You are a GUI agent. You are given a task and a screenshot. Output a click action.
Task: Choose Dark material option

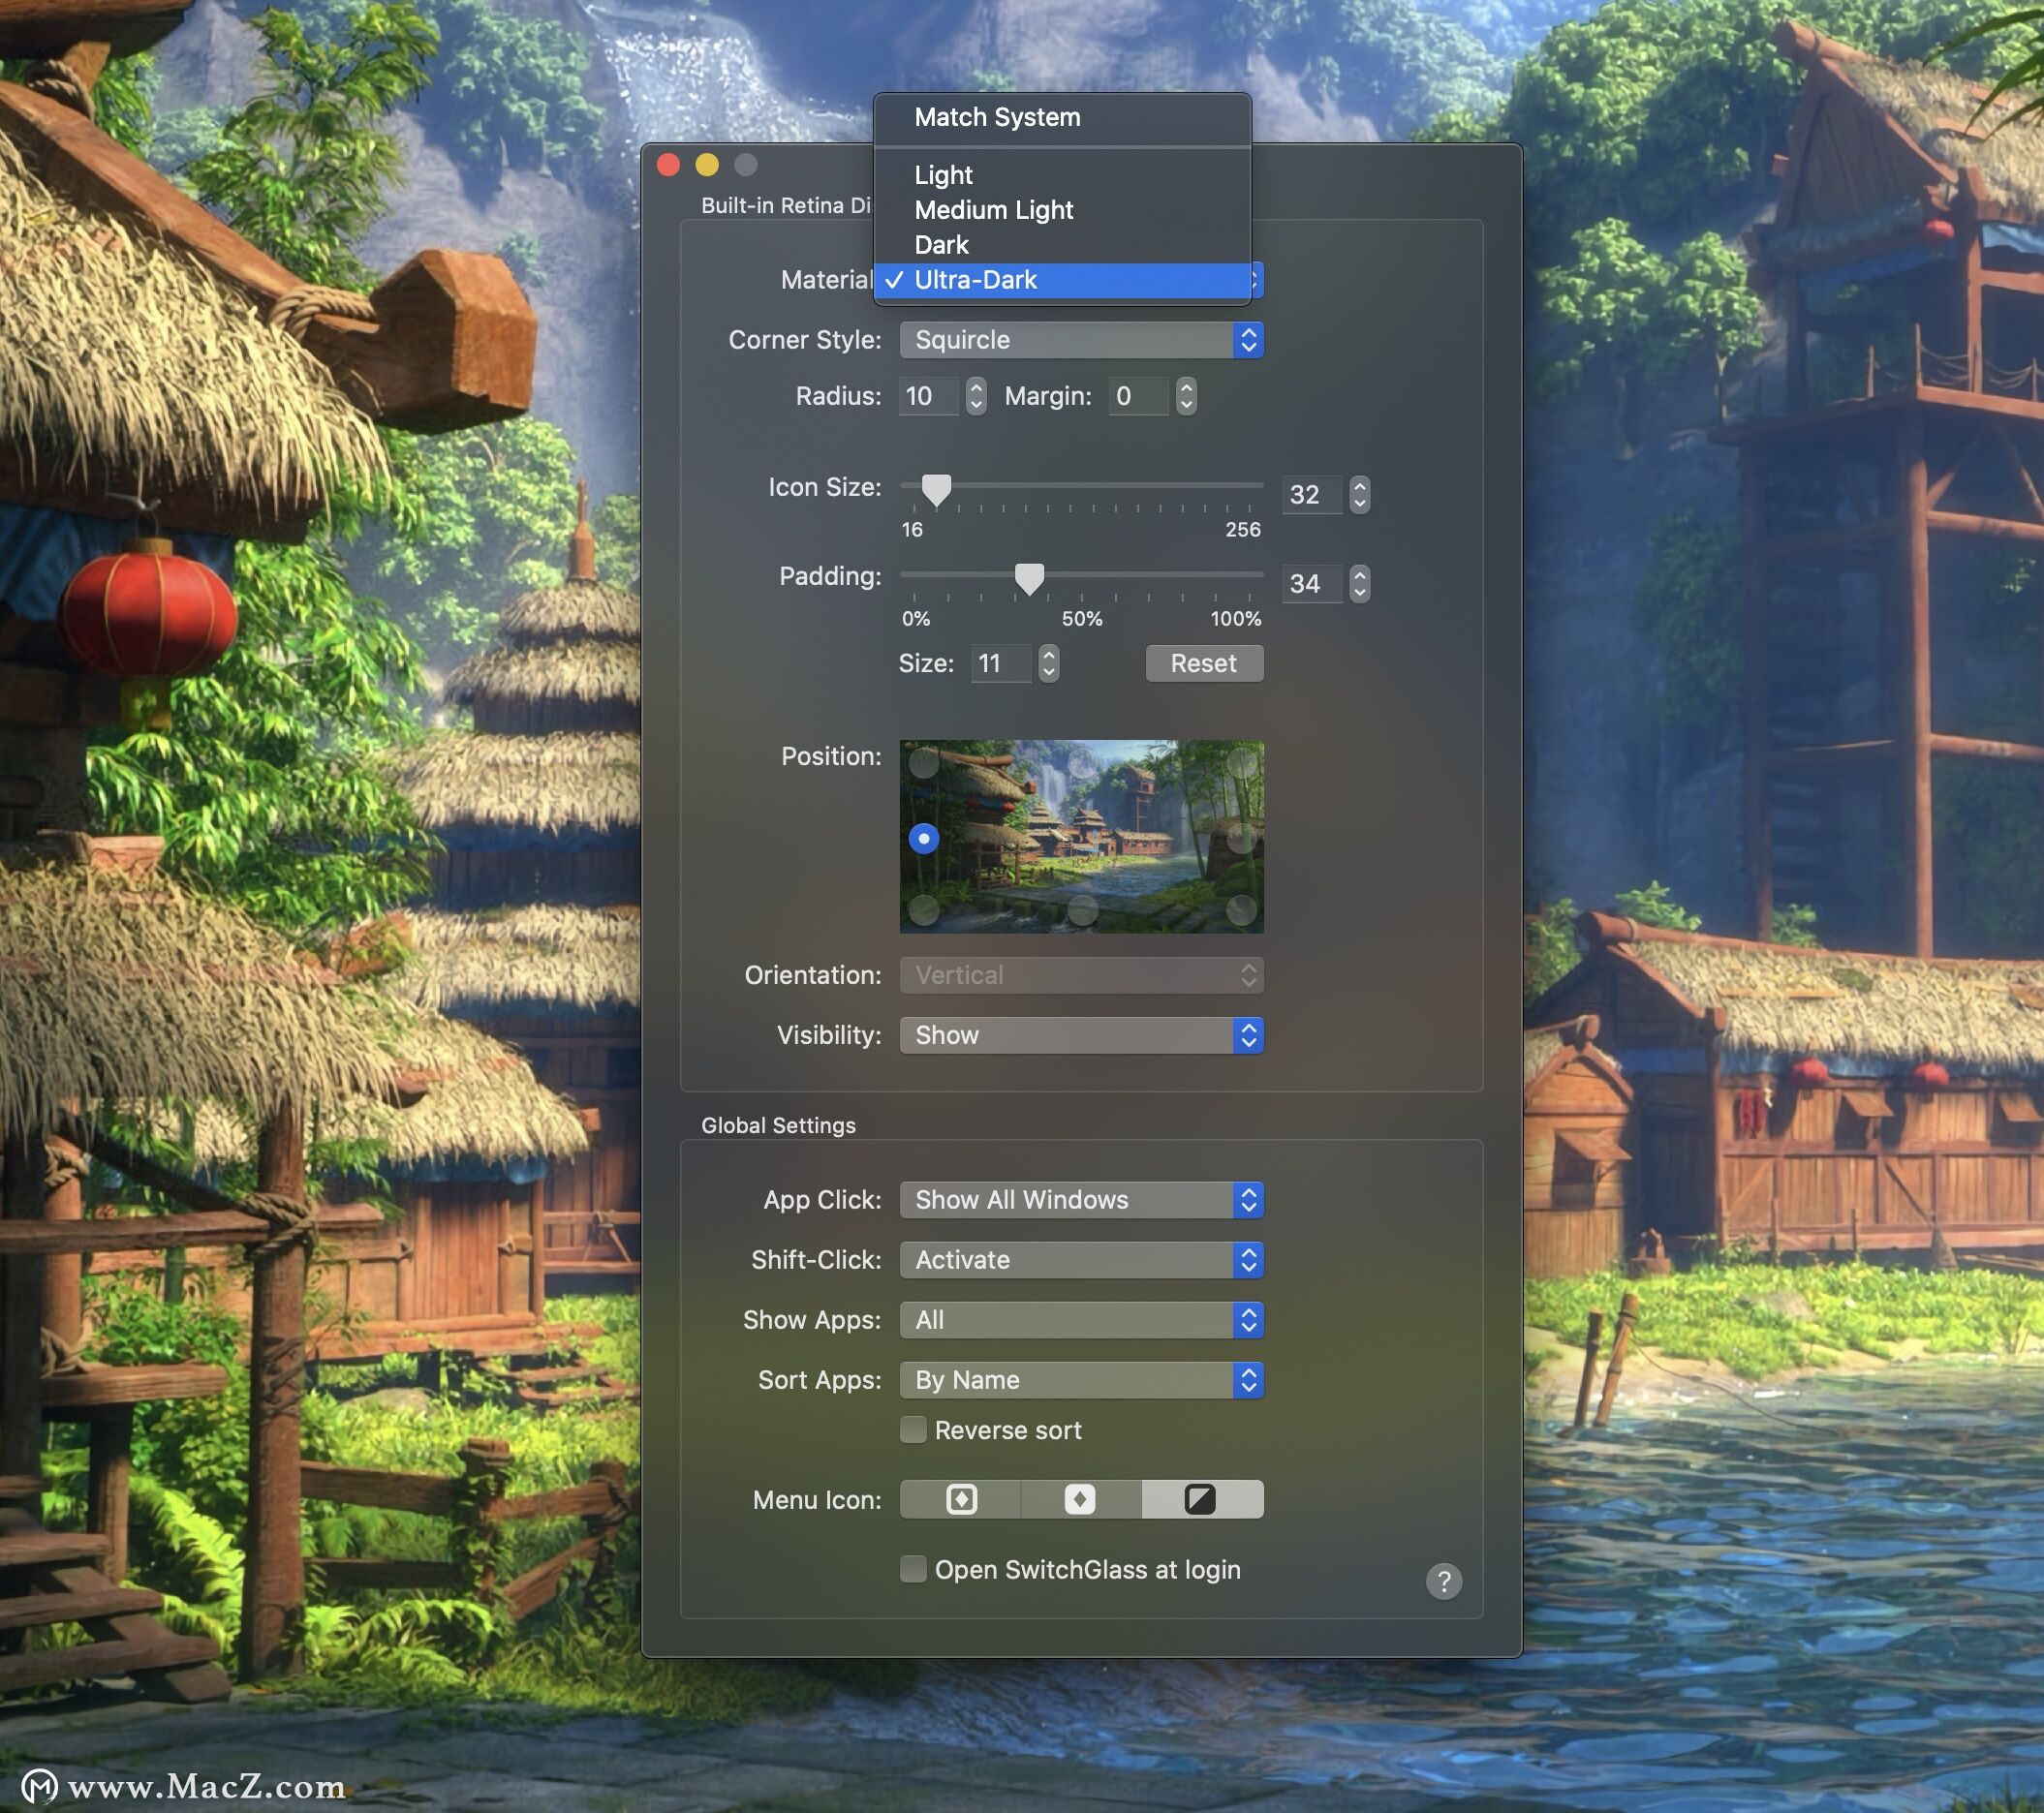coord(1062,245)
